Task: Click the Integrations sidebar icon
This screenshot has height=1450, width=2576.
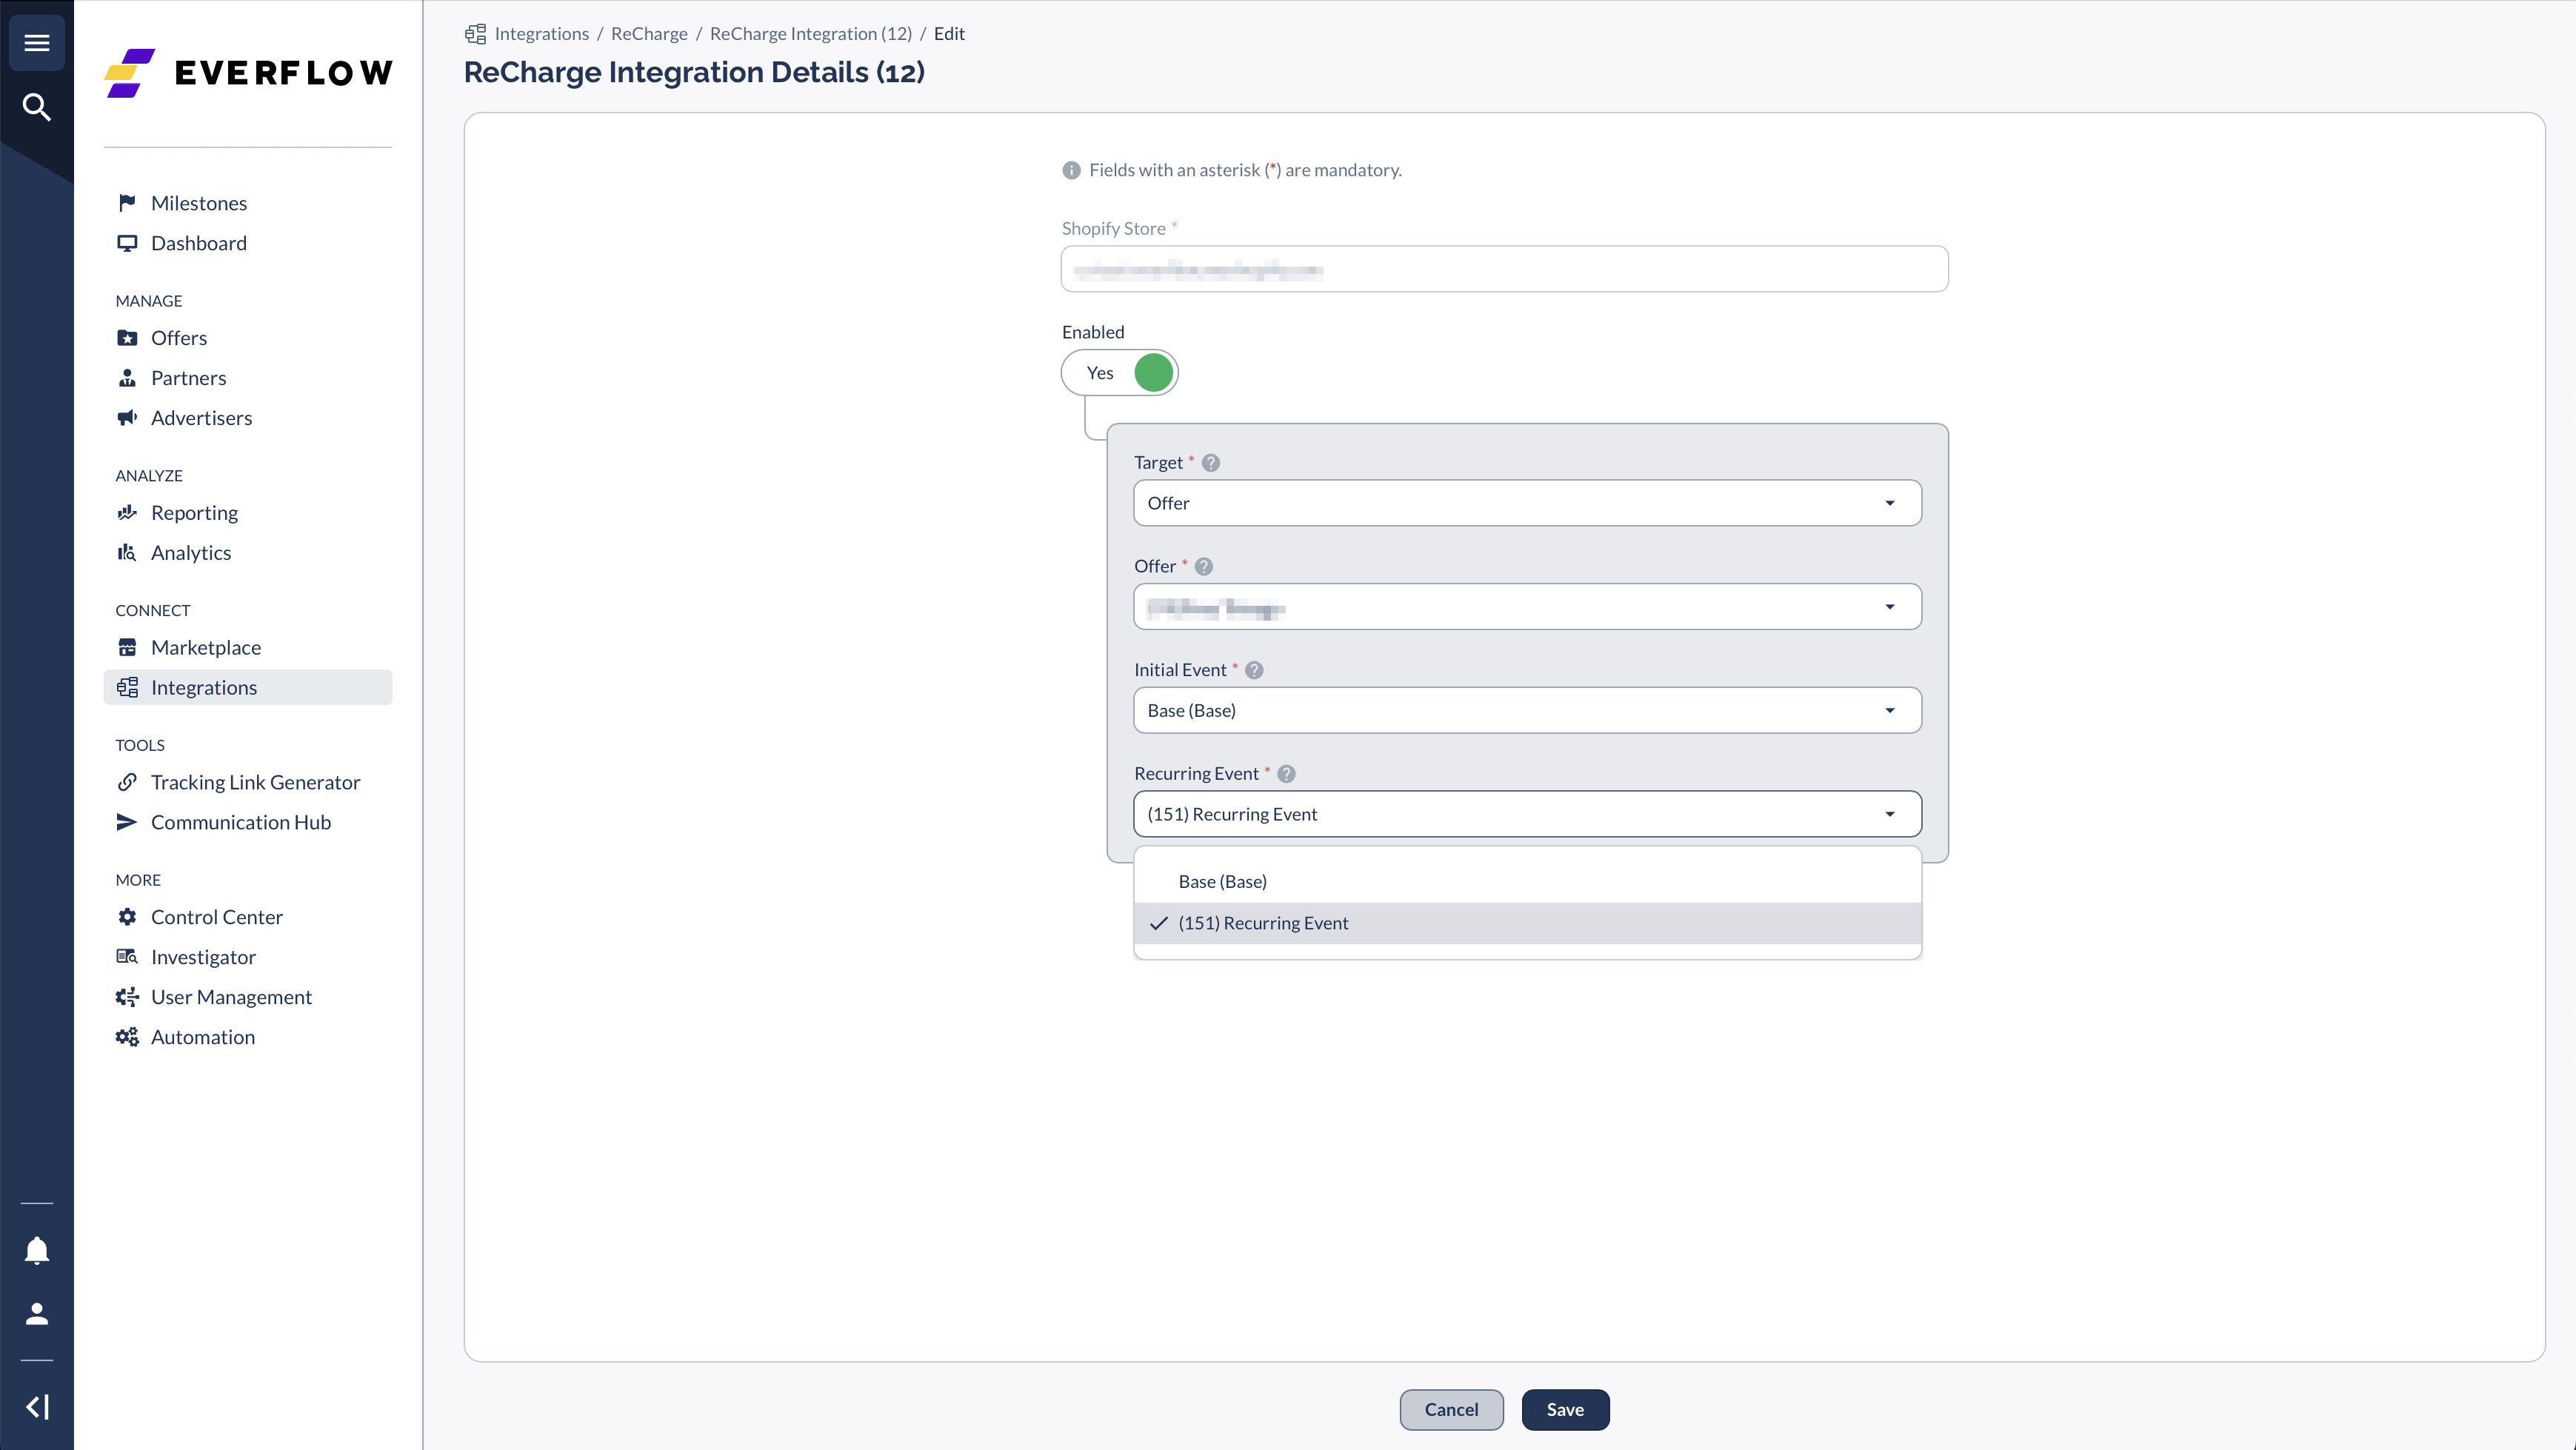Action: click(x=127, y=688)
